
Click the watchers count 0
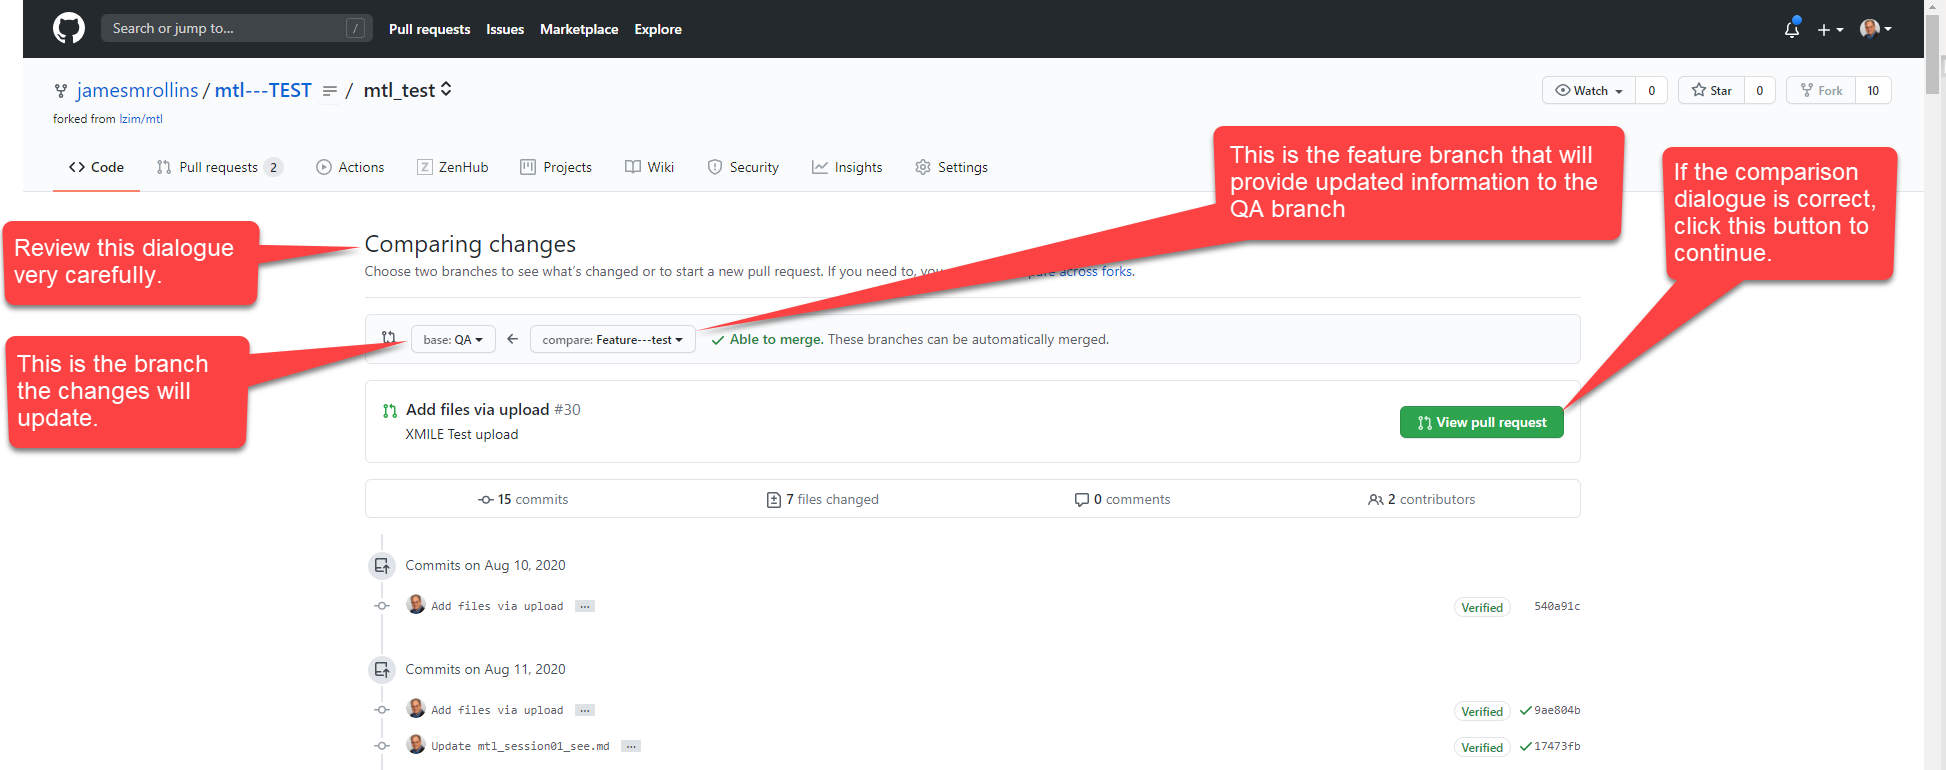click(x=1651, y=90)
